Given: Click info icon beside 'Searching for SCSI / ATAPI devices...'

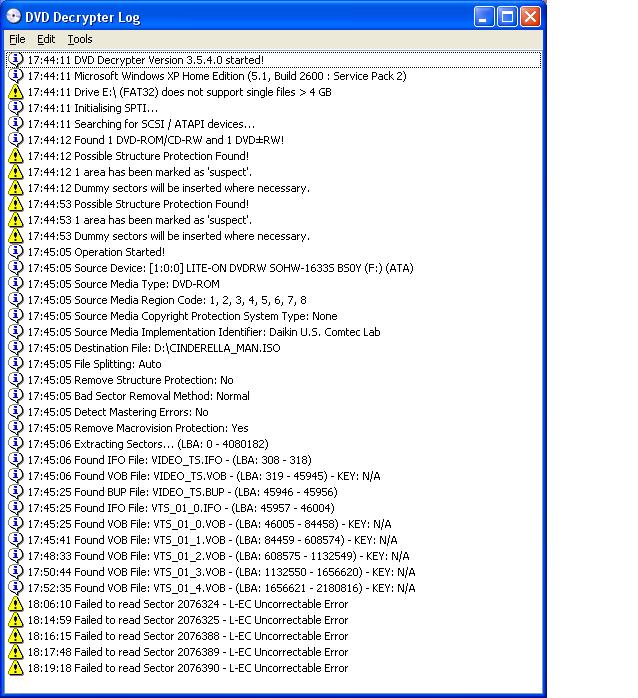Looking at the screenshot, I should tap(16, 124).
